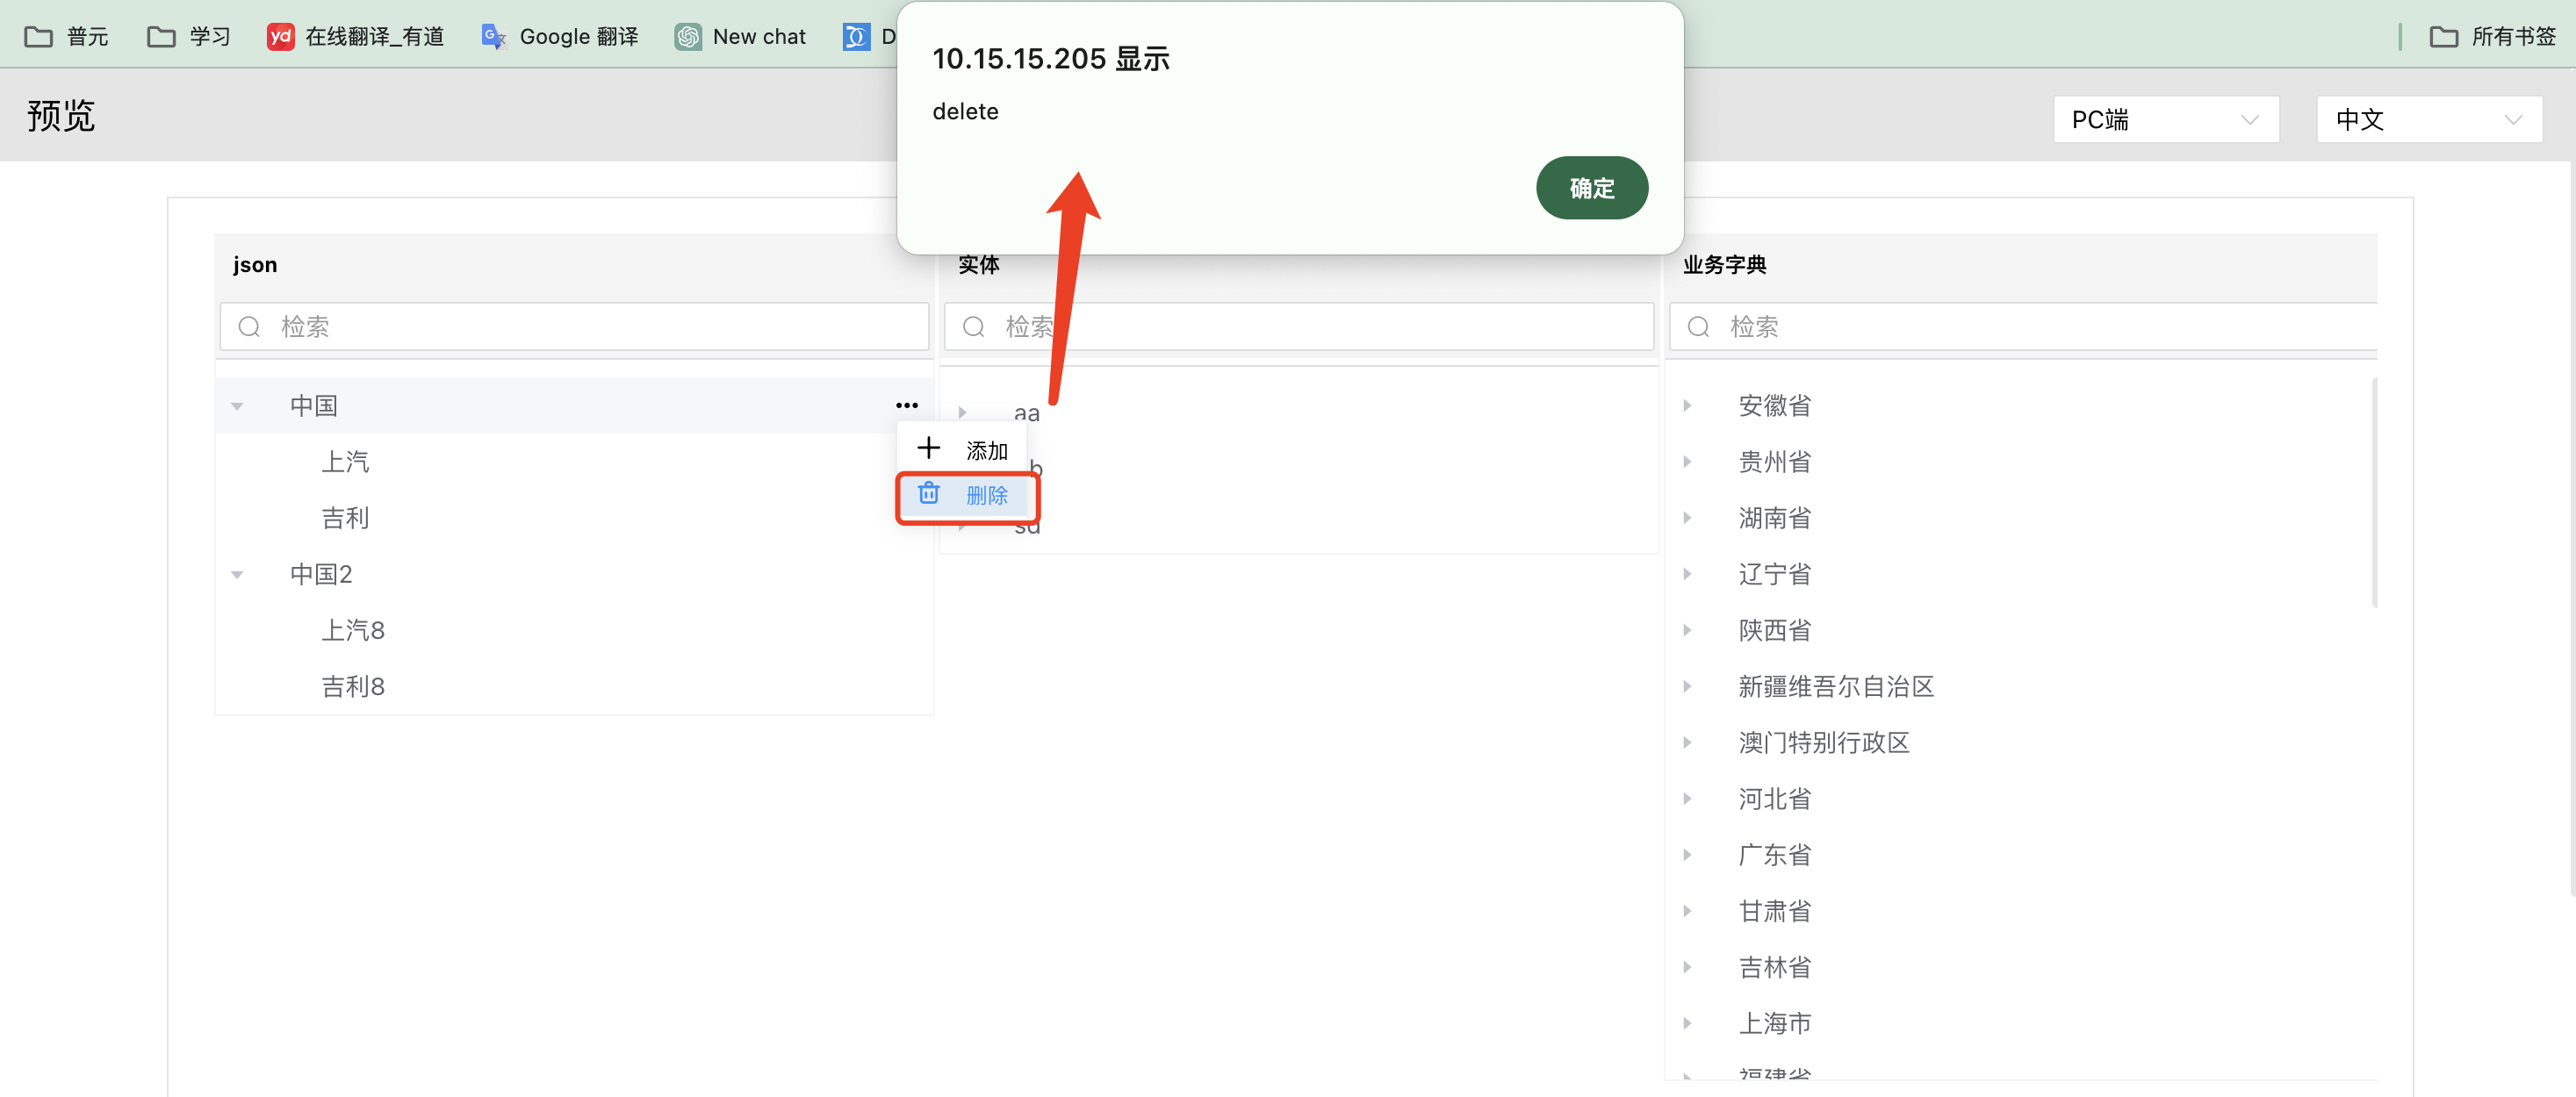The width and height of the screenshot is (2576, 1097).
Task: Open the 中文 language dropdown
Action: pos(2428,120)
